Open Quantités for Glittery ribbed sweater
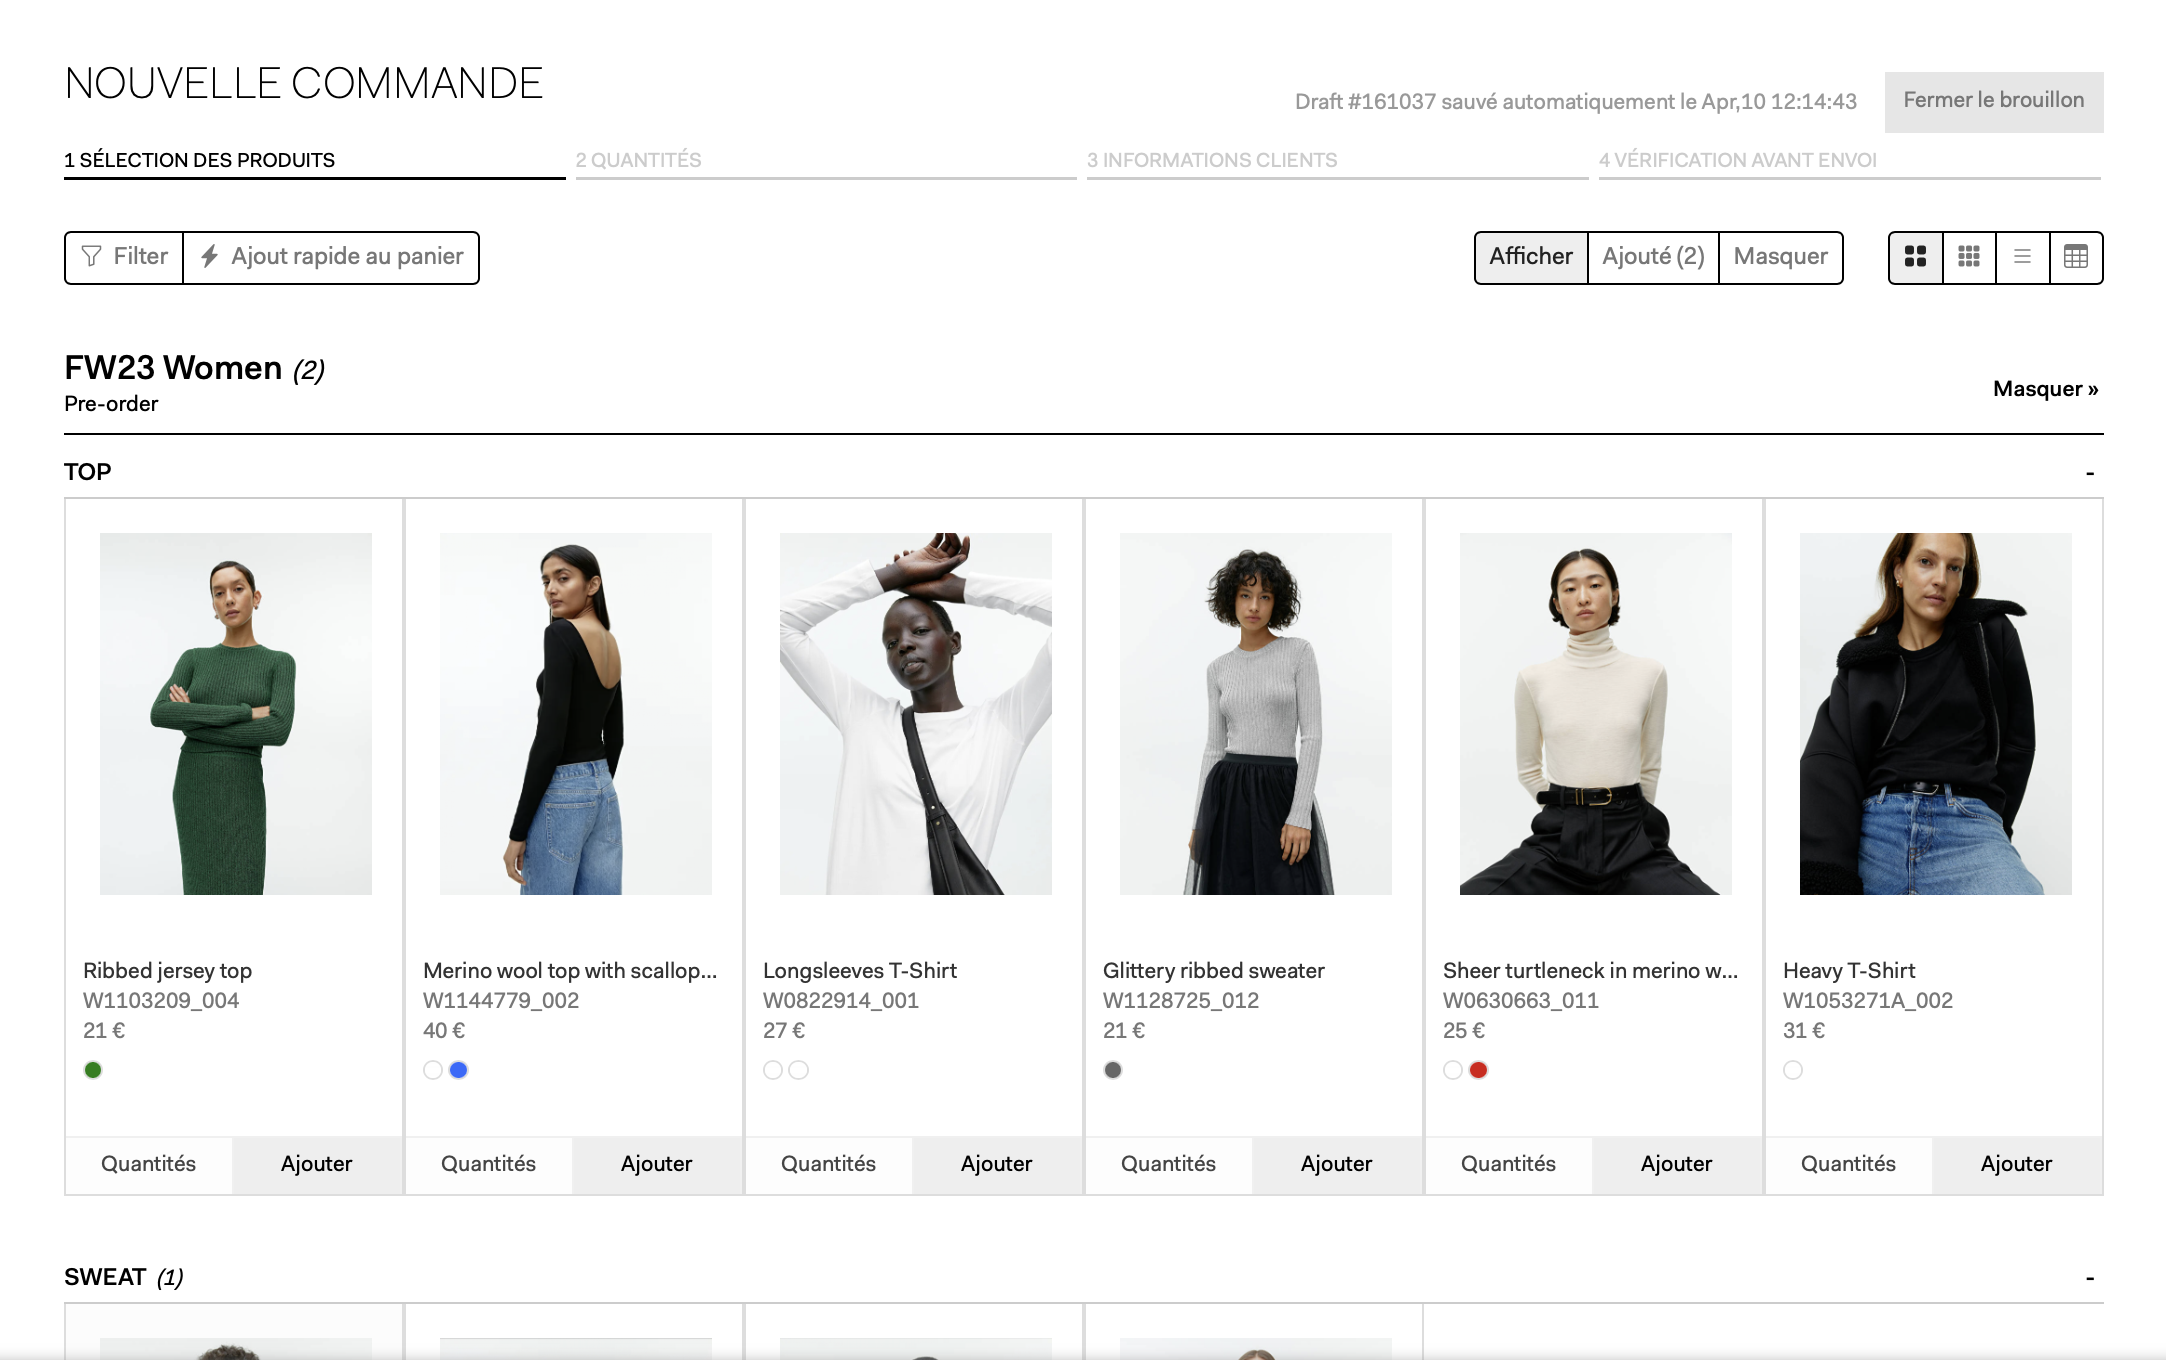2166x1360 pixels. click(x=1169, y=1165)
